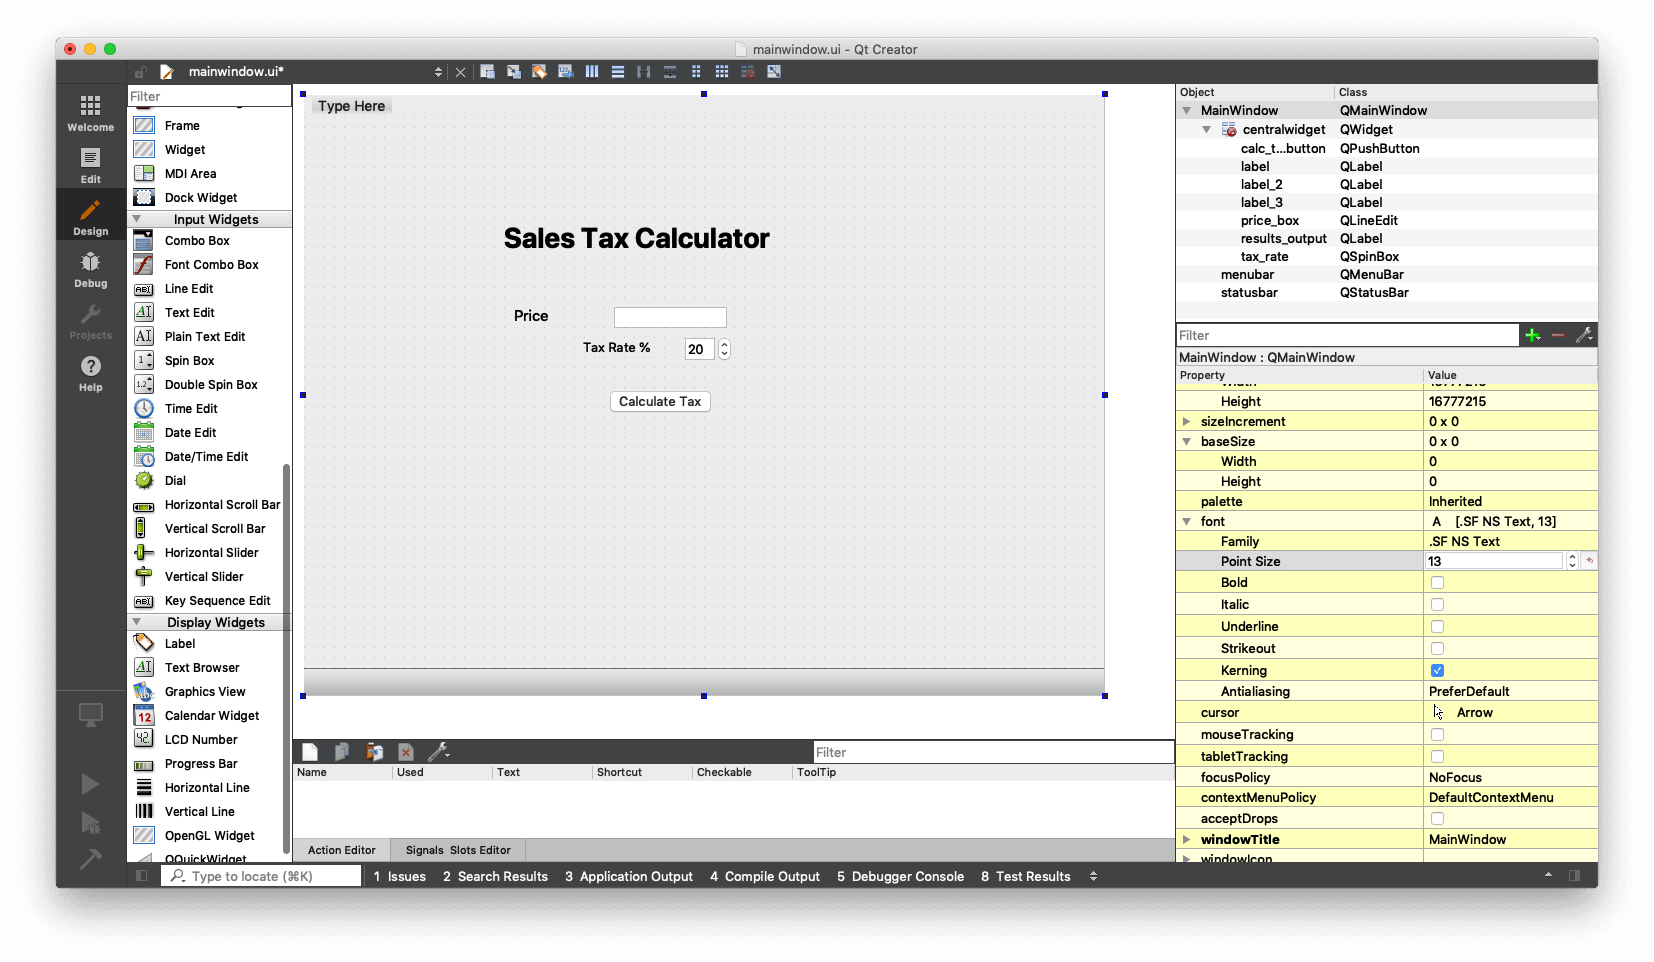Click Type Here menu placeholder
The height and width of the screenshot is (962, 1654).
351,106
